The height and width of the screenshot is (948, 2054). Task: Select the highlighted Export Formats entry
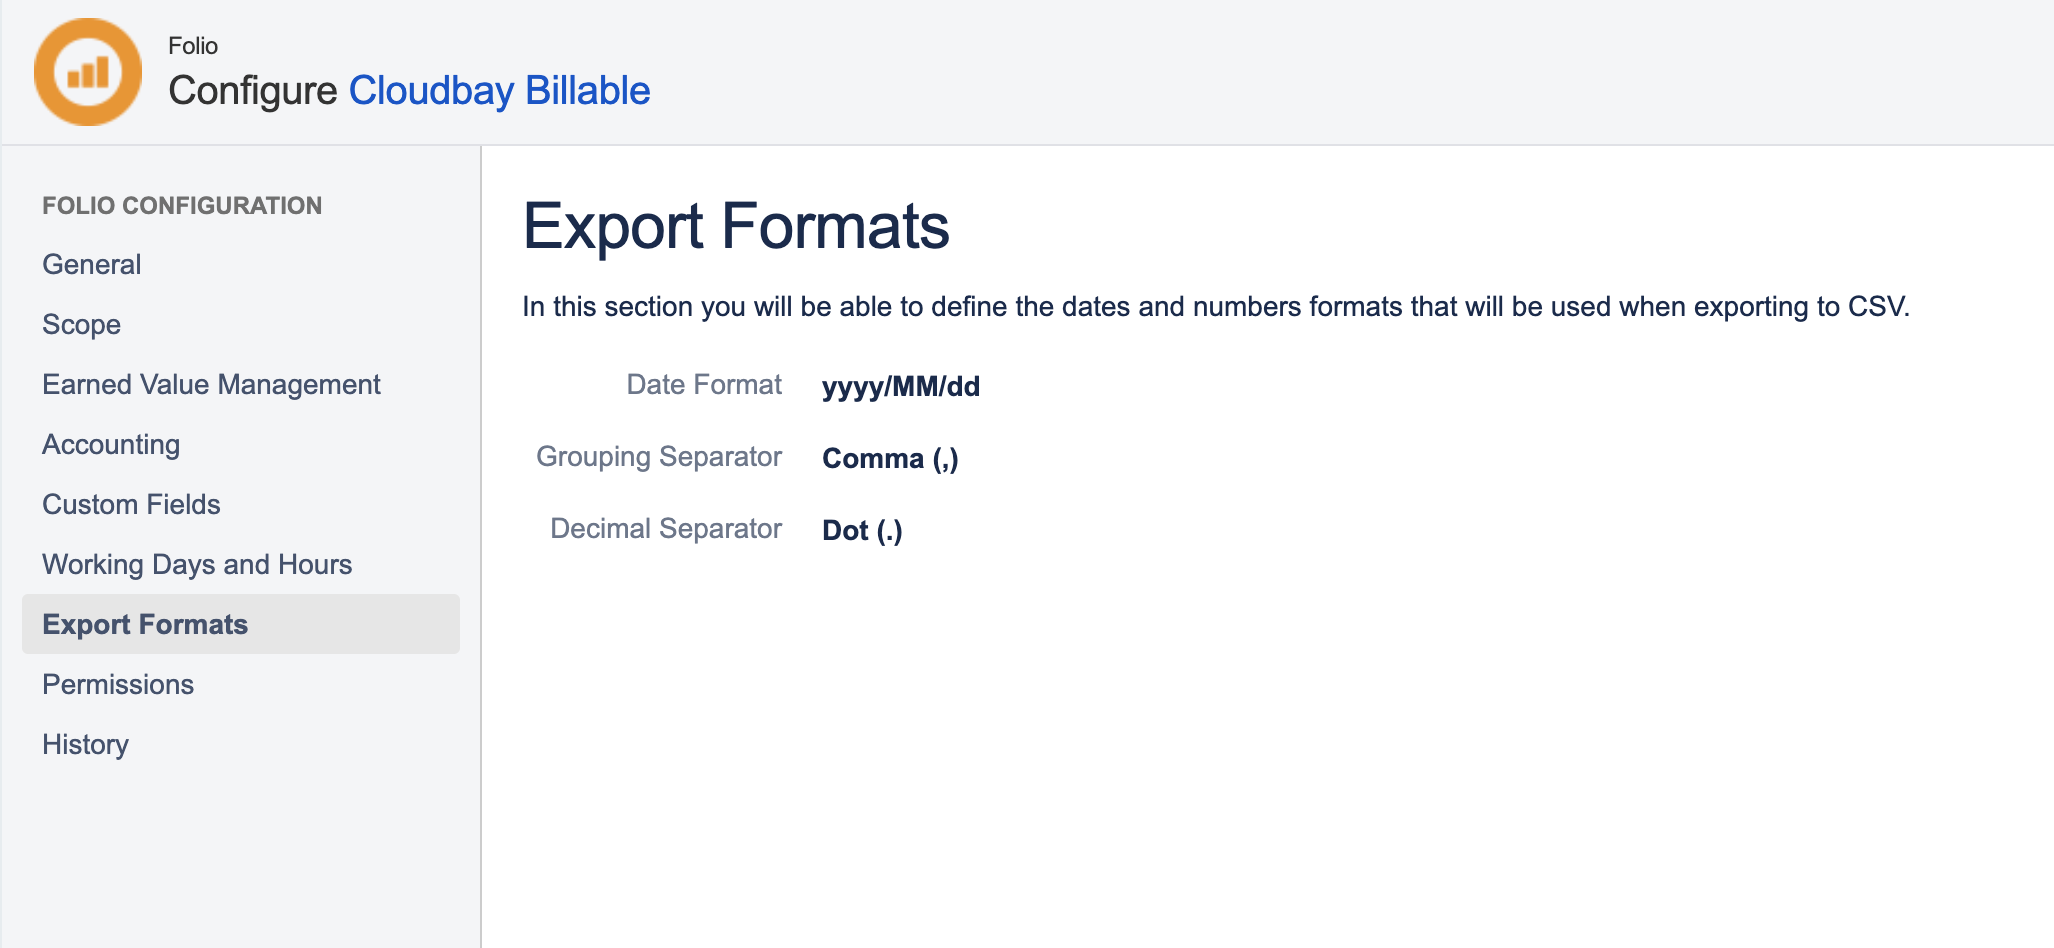144,624
